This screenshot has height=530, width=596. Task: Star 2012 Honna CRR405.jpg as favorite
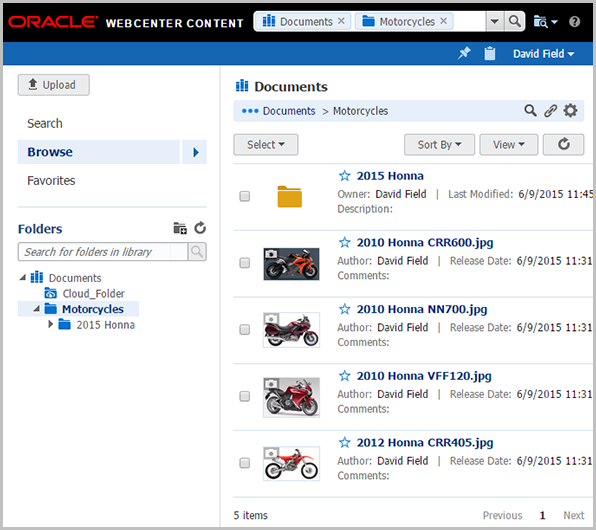[x=344, y=442]
